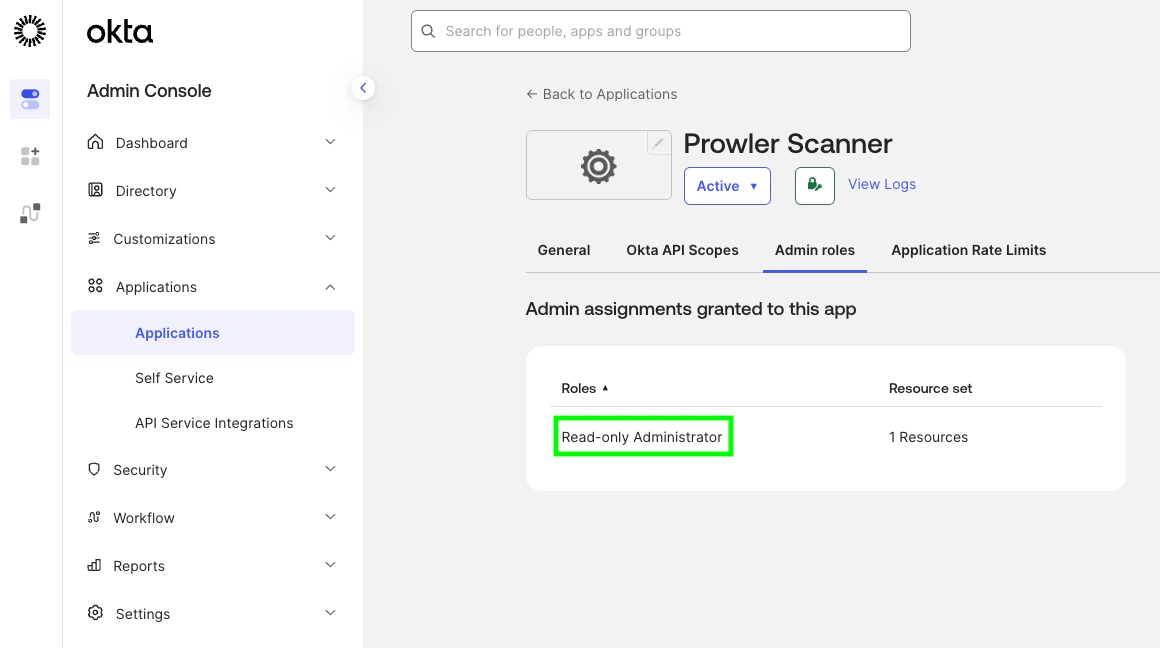Click the Customizations sidebar label
1160x648 pixels.
(164, 239)
